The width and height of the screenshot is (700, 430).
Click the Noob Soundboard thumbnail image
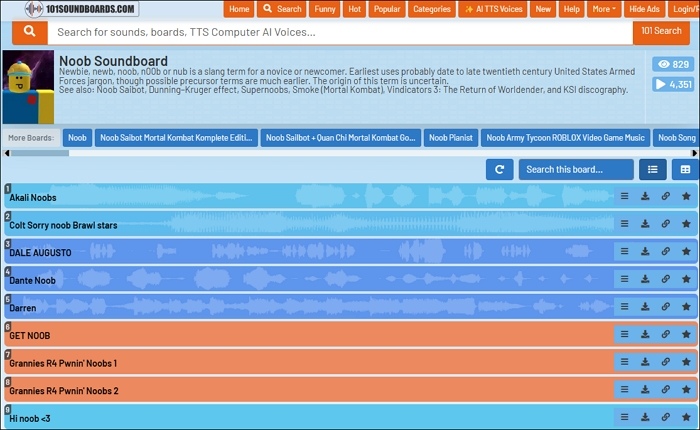click(x=29, y=87)
